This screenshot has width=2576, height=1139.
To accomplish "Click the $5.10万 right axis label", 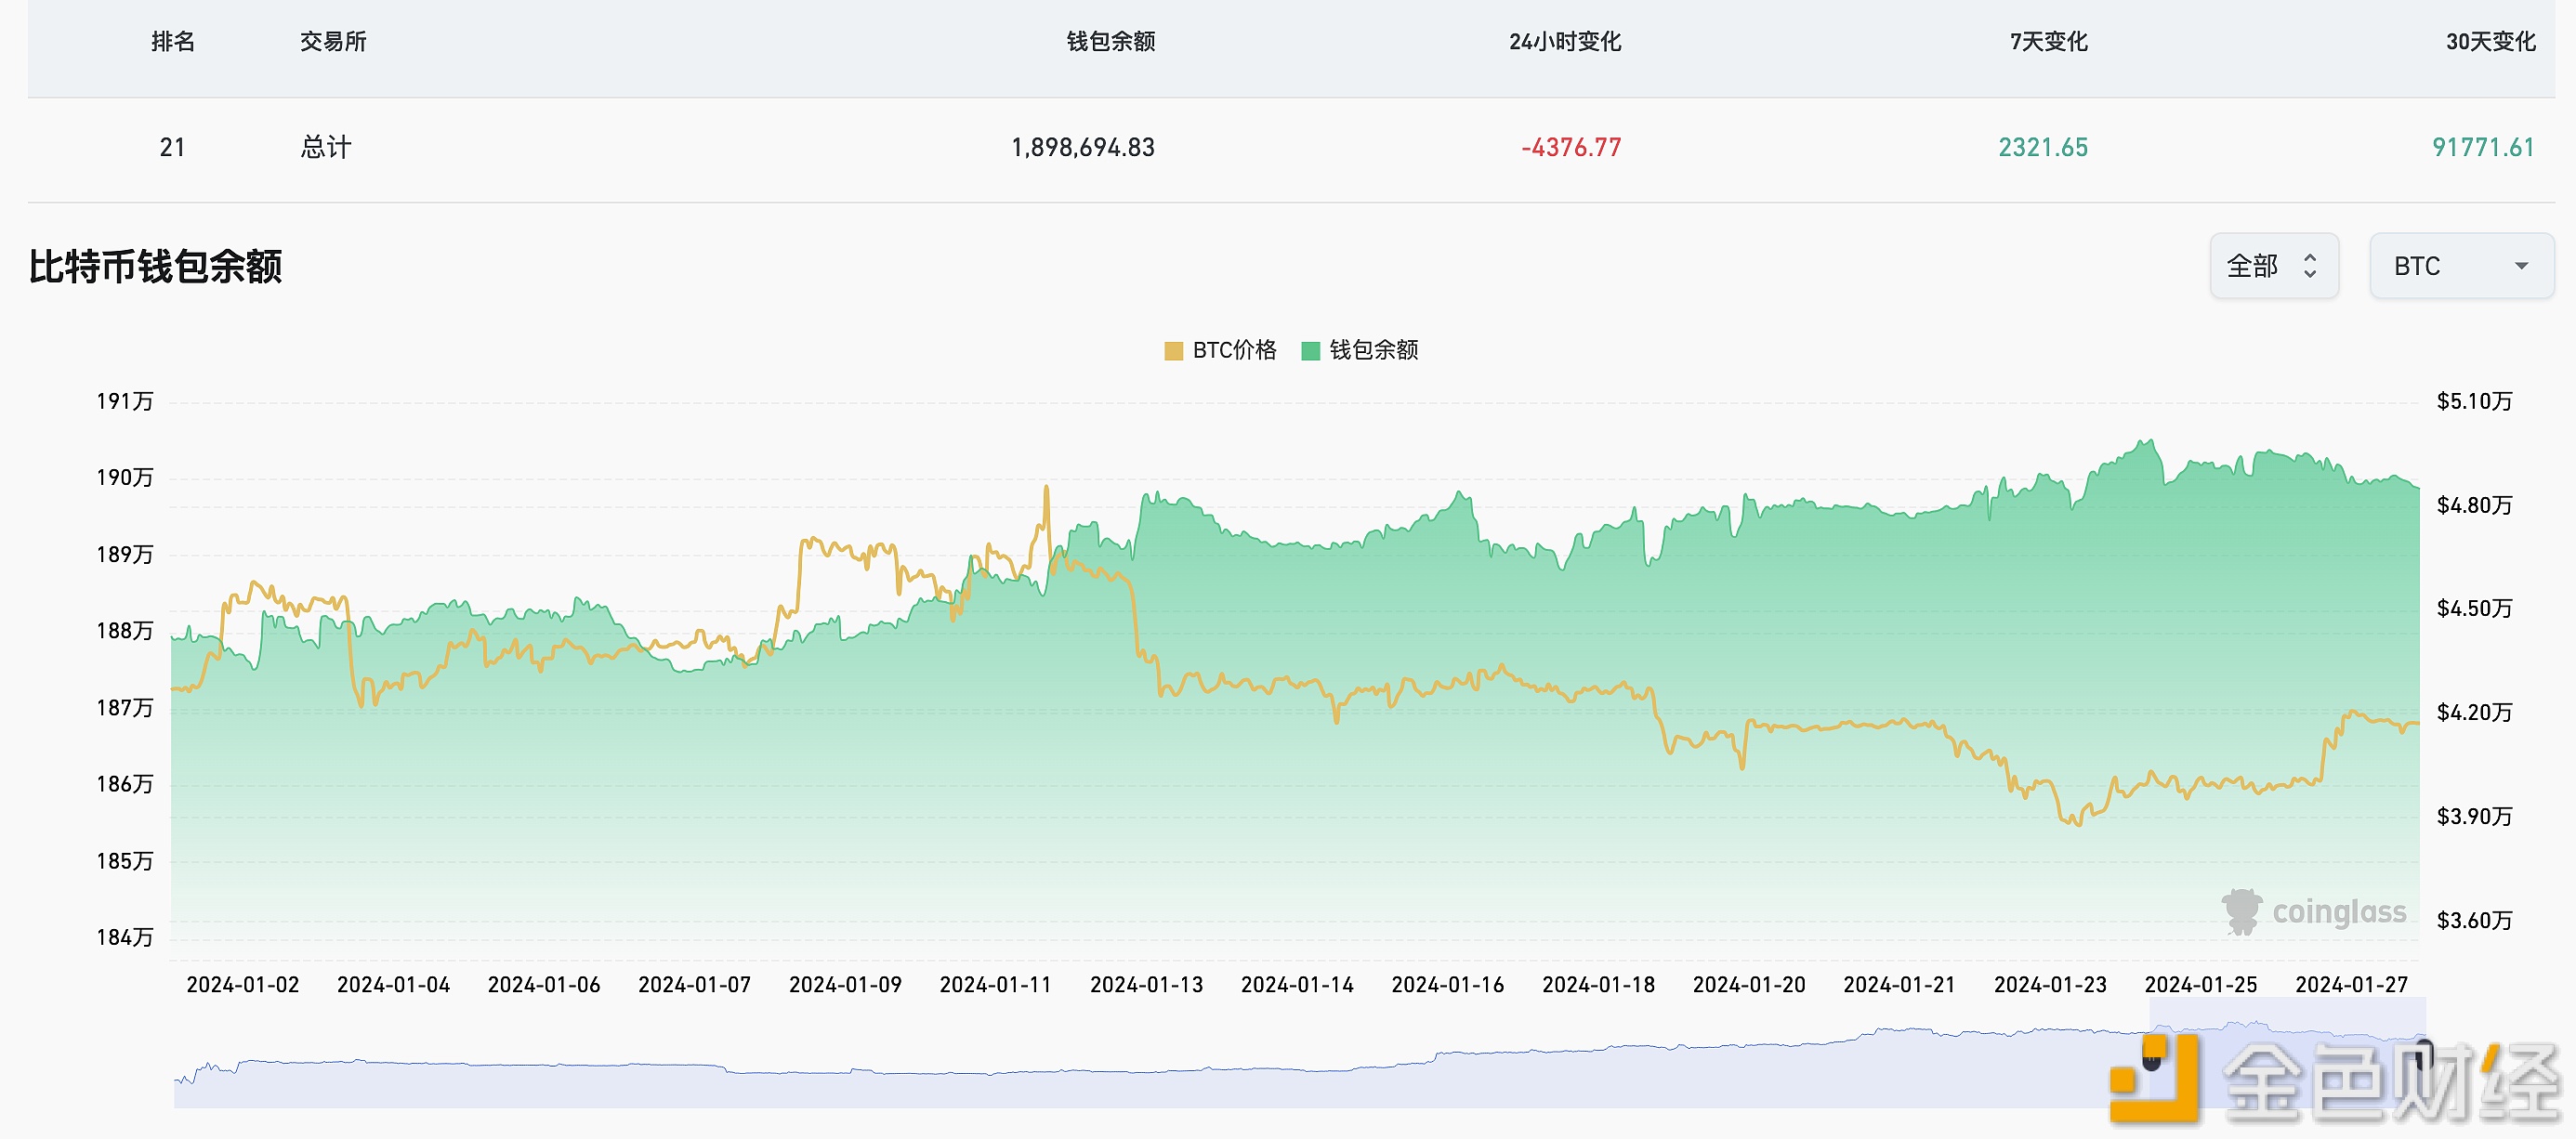I will click(2475, 402).
